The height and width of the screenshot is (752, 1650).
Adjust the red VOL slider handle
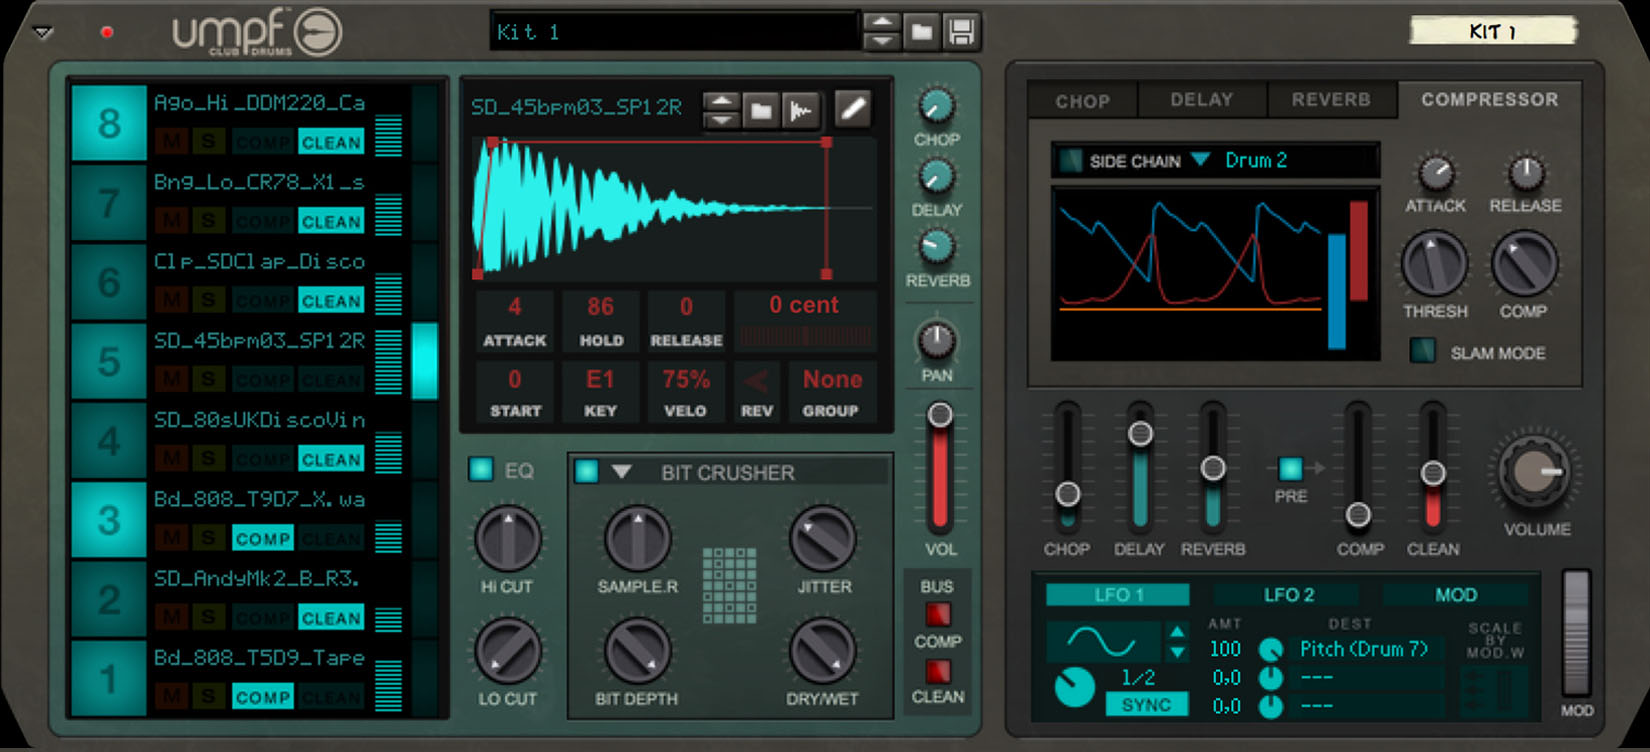[939, 415]
